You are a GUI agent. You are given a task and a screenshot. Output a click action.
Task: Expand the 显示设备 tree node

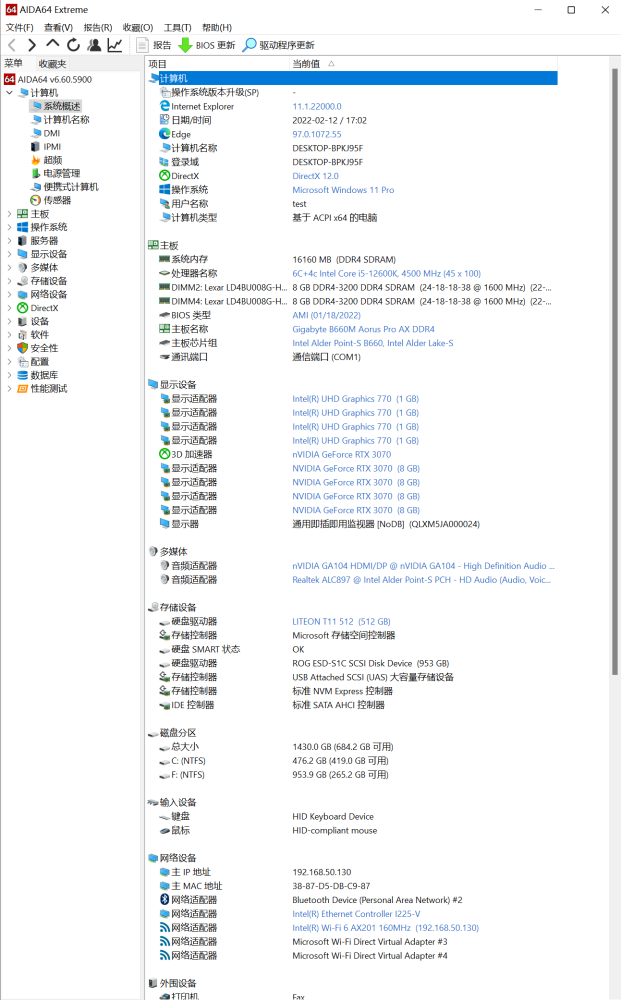pyautogui.click(x=10, y=254)
